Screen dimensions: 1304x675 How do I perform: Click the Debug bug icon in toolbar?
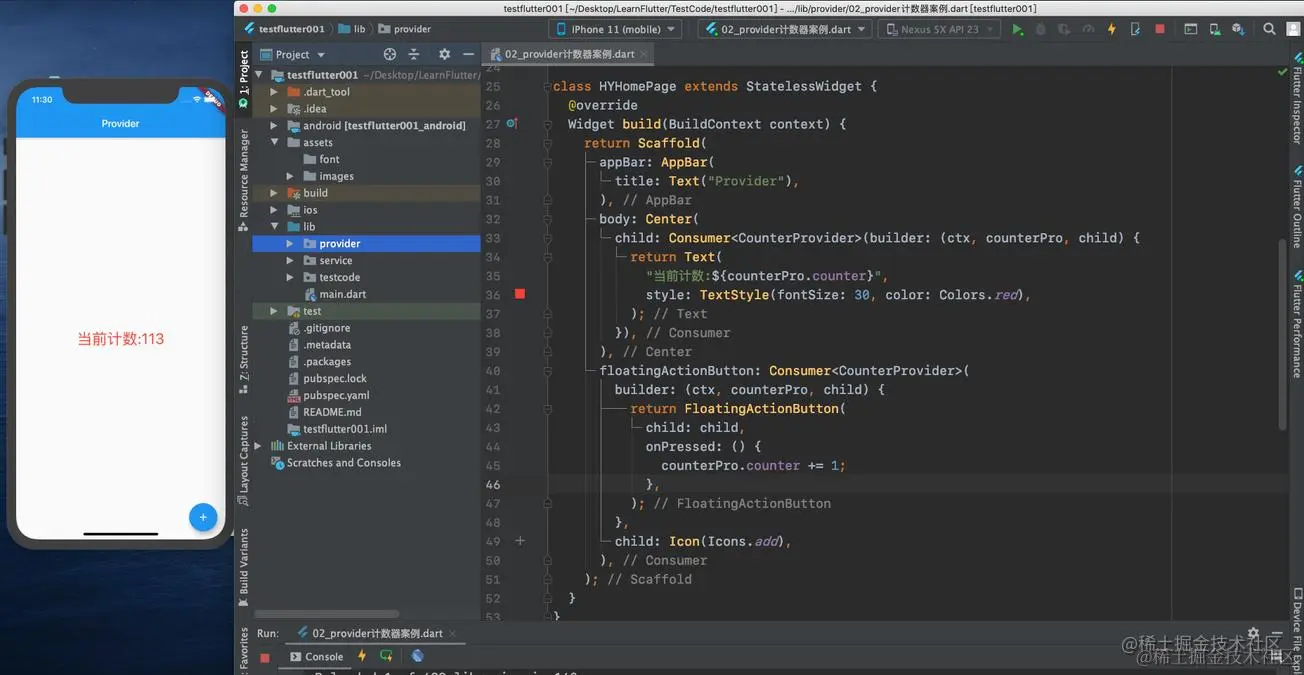pos(1041,29)
